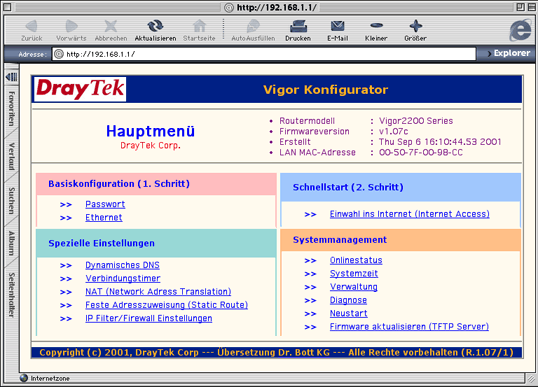Print page with Drucken icon
The width and height of the screenshot is (538, 387).
click(298, 26)
